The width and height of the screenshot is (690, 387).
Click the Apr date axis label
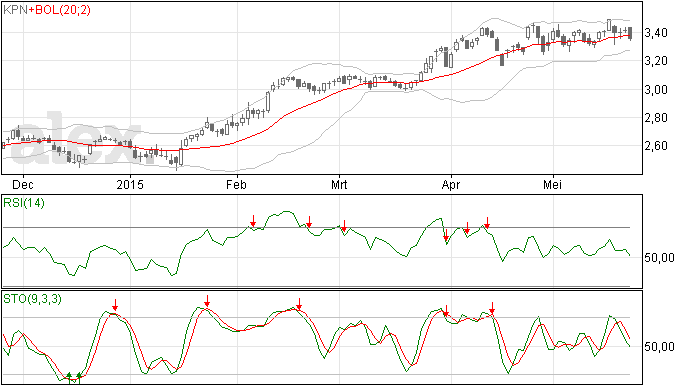pos(451,184)
